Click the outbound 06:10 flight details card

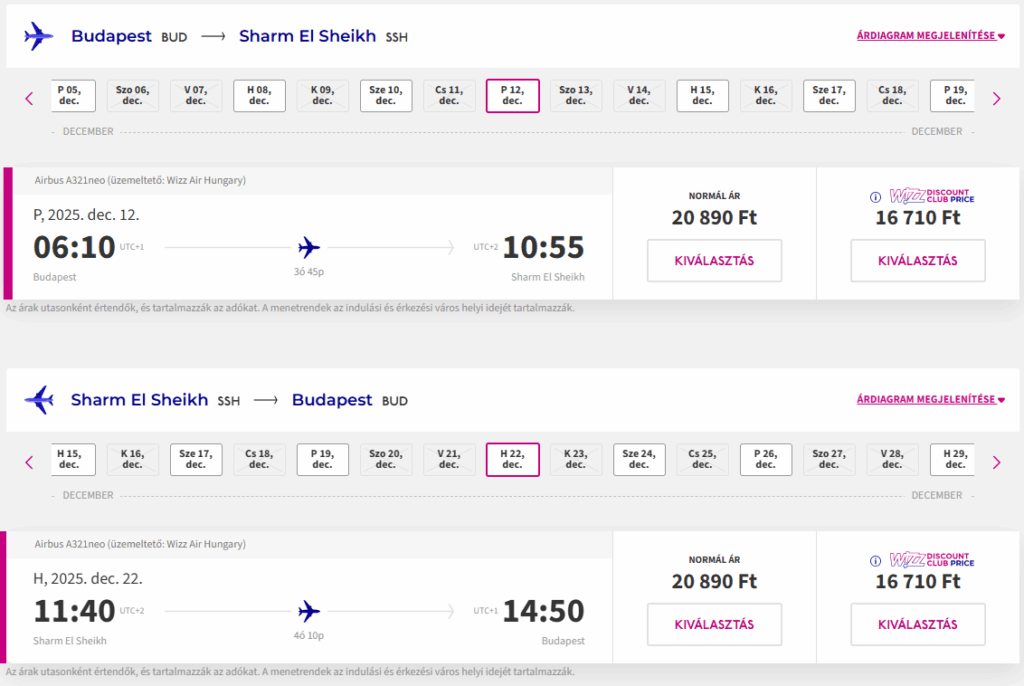308,246
